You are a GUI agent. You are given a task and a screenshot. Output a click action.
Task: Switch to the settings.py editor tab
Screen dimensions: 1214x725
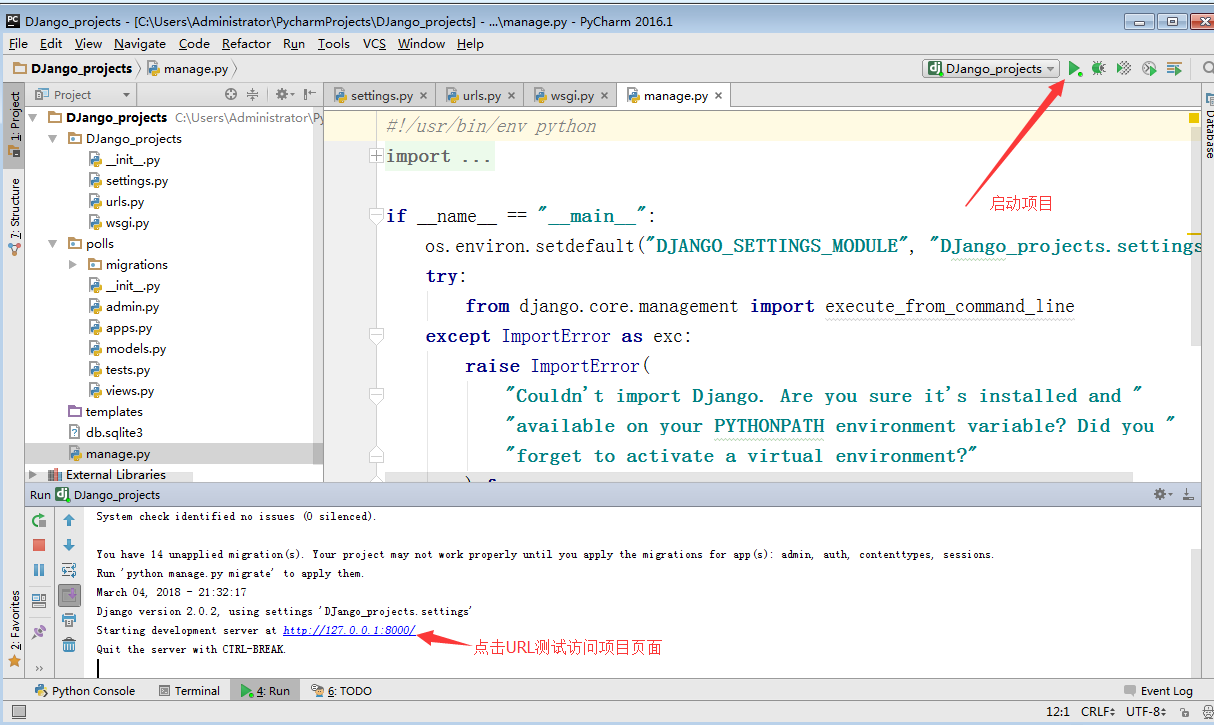click(381, 96)
